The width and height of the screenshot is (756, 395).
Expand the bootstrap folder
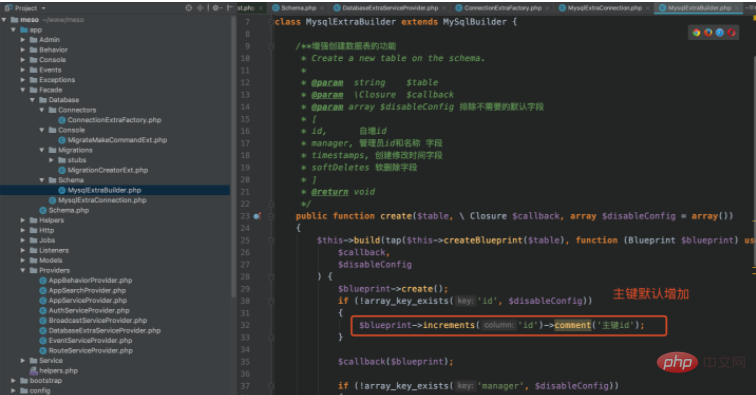[14, 381]
